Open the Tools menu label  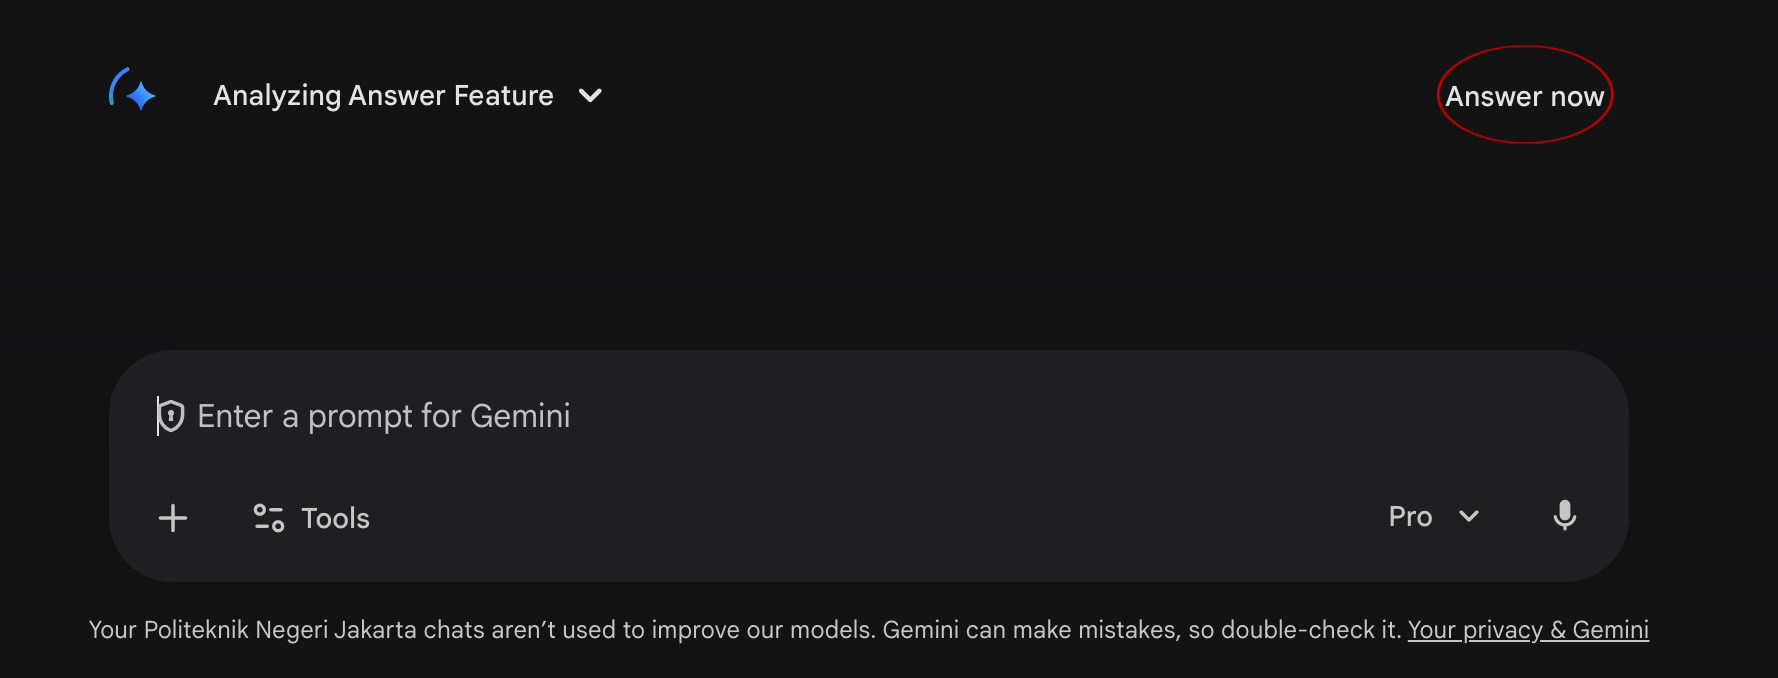(x=336, y=519)
